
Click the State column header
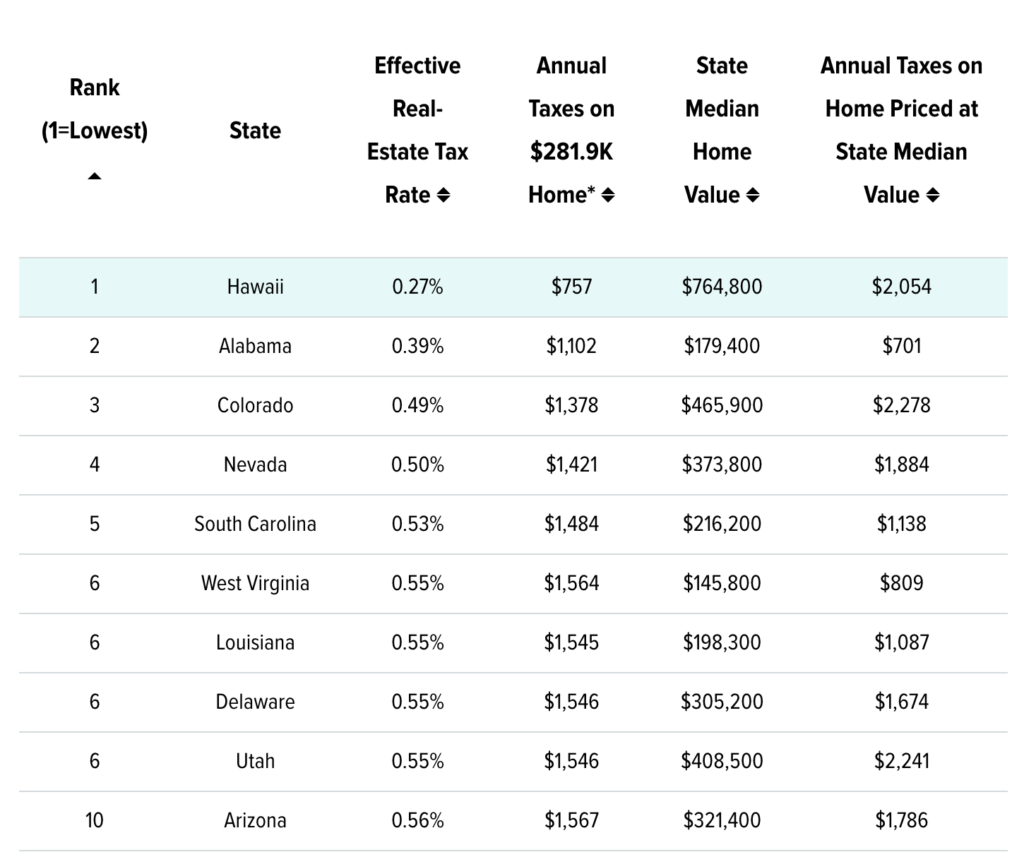[x=255, y=131]
